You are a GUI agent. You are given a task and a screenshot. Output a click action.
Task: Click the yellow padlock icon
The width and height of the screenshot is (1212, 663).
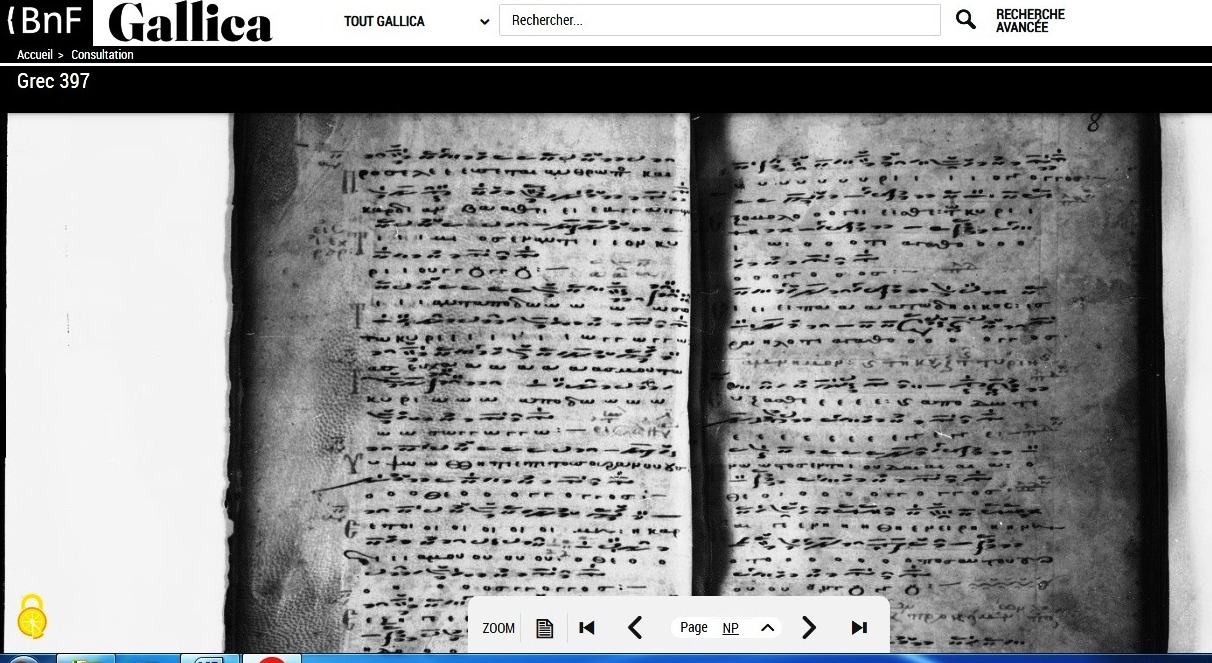33,616
